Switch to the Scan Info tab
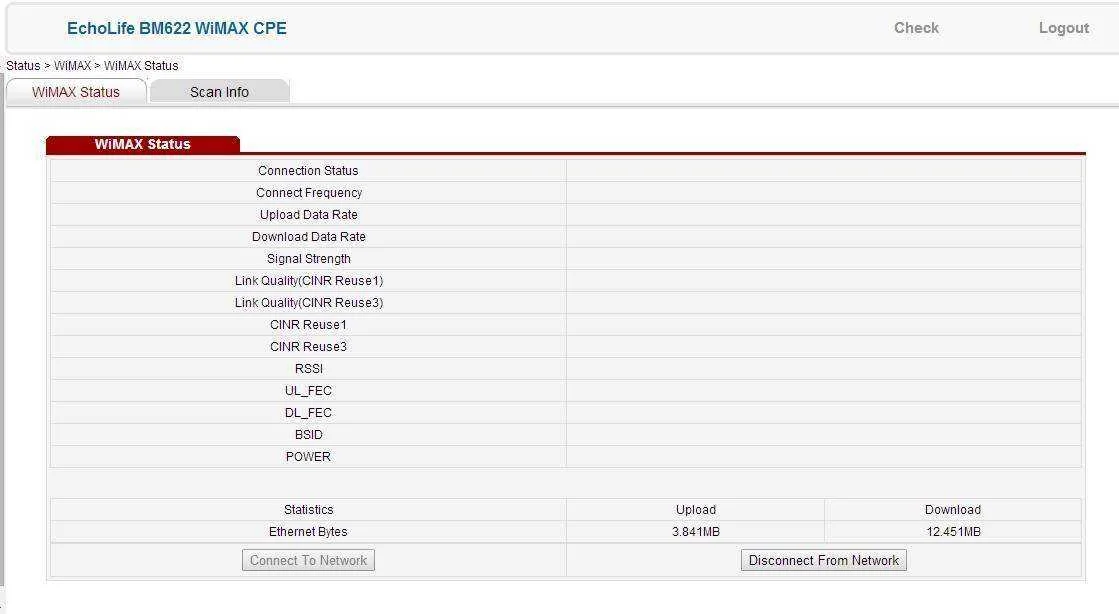Screen dimensions: 1119x614 219,92
